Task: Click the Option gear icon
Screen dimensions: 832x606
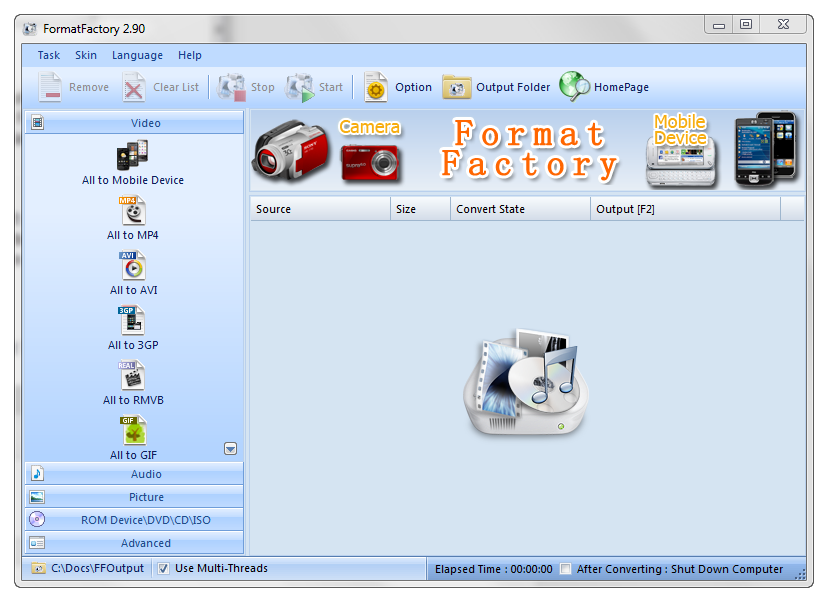Action: coord(377,87)
